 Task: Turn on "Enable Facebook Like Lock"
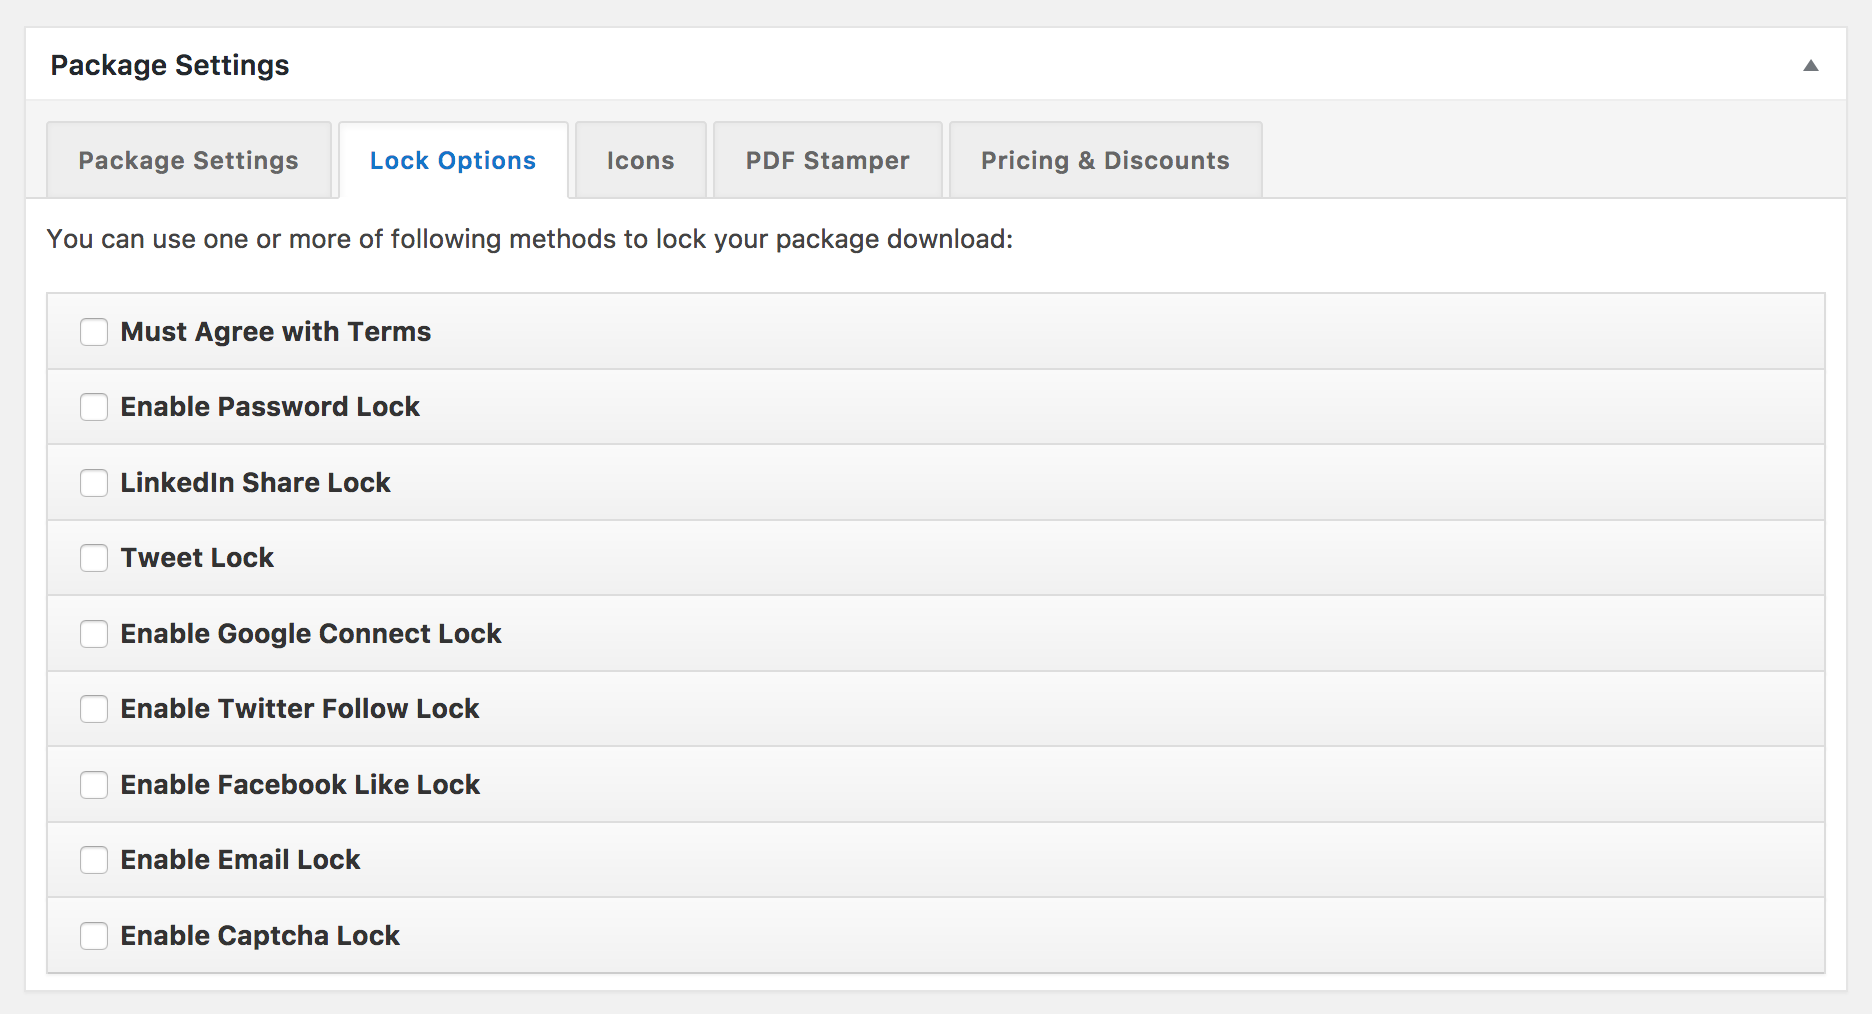tap(94, 784)
